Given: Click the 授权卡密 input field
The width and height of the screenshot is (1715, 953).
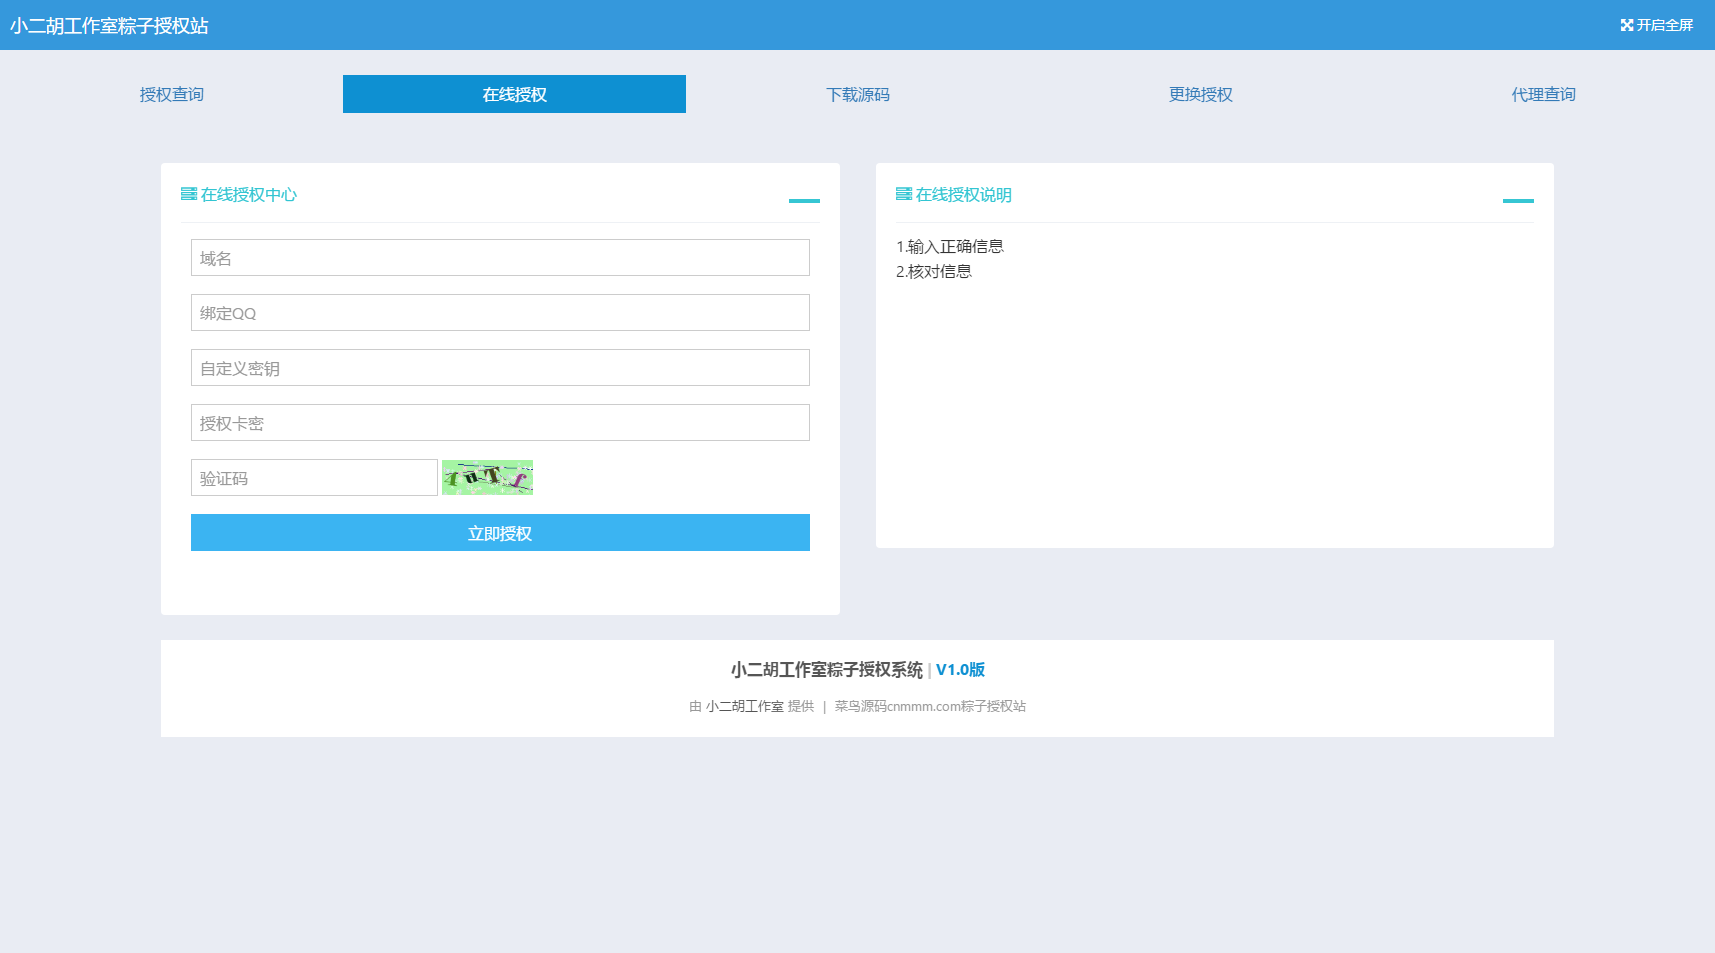Looking at the screenshot, I should point(500,422).
